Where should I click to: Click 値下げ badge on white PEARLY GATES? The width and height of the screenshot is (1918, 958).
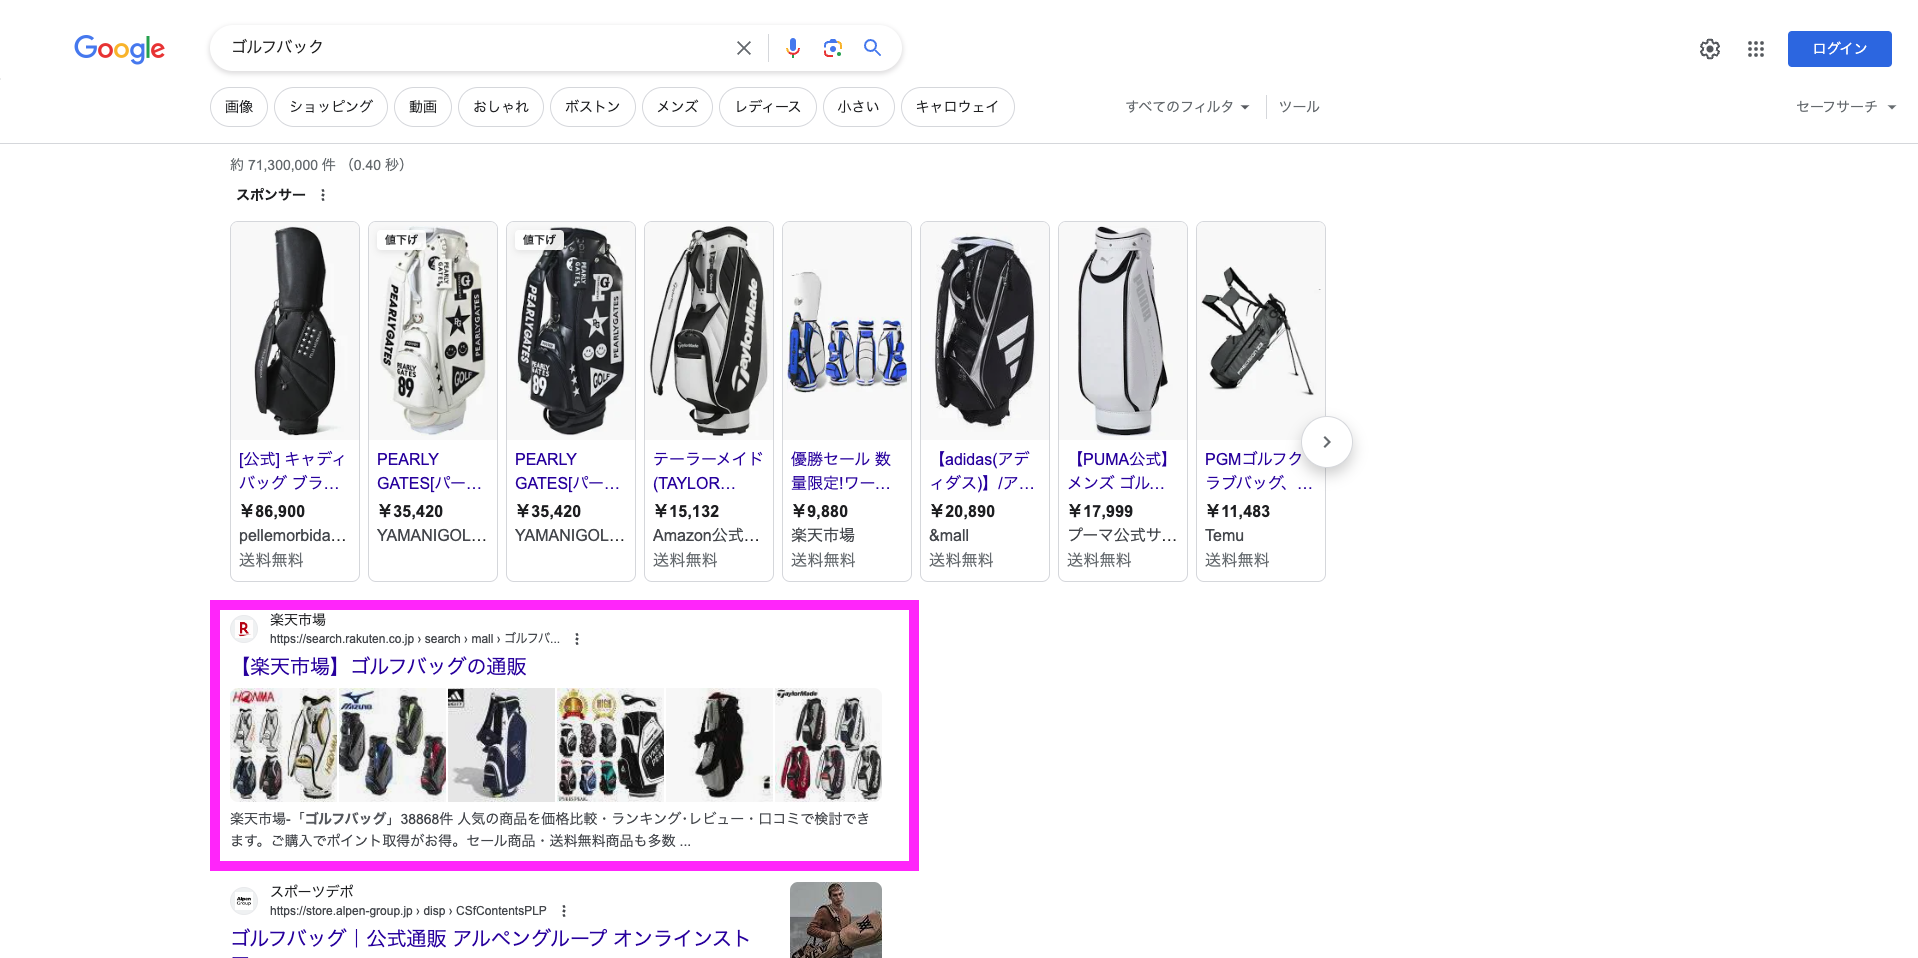tap(401, 240)
